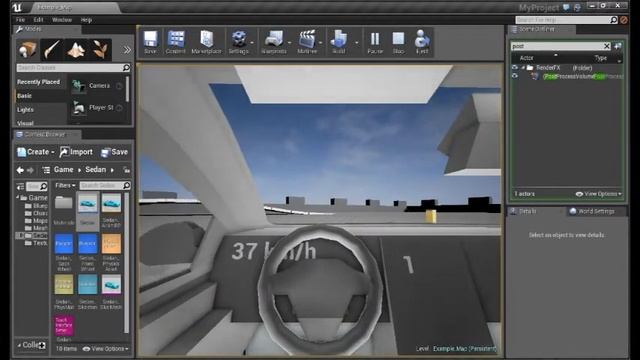Select the Lights placement category

tap(25, 110)
